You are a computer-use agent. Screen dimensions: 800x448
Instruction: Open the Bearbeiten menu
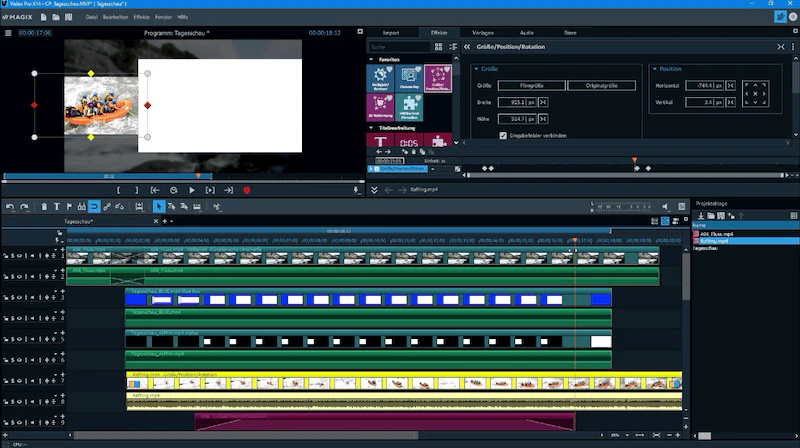pos(115,17)
